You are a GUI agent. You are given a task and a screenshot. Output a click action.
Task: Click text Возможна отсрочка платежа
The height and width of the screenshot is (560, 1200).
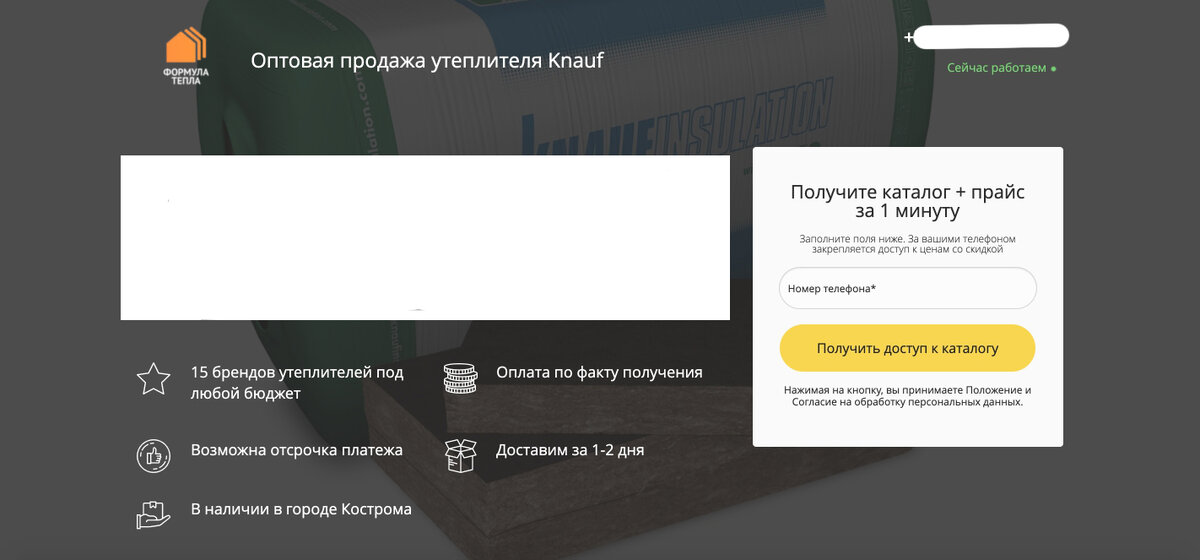297,450
